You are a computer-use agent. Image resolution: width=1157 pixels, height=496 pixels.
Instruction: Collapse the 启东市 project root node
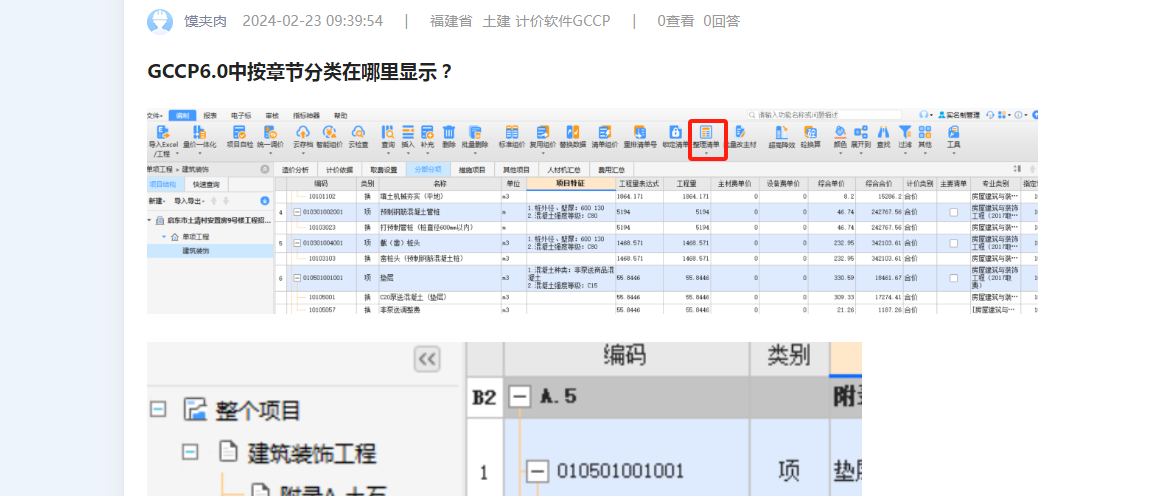pos(150,221)
